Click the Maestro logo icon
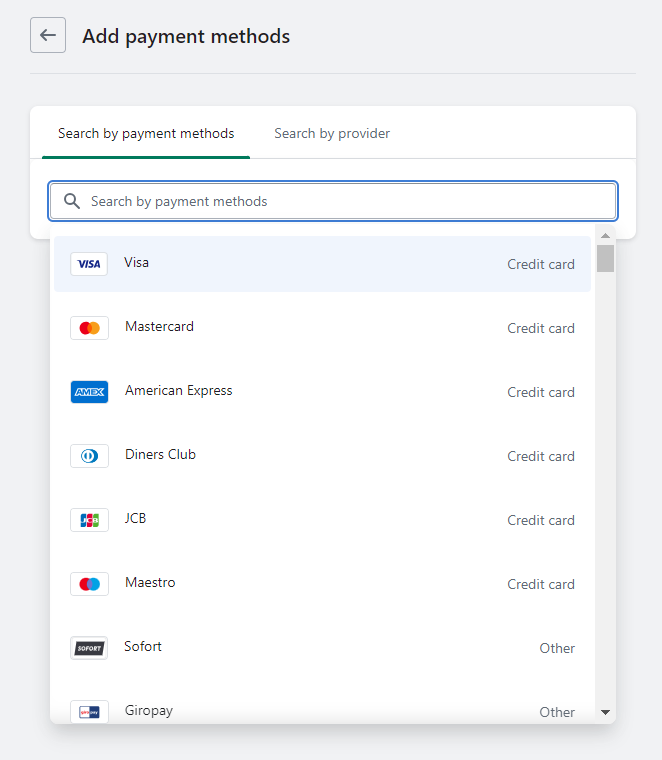Screen dimensions: 662x760 (x=89, y=584)
